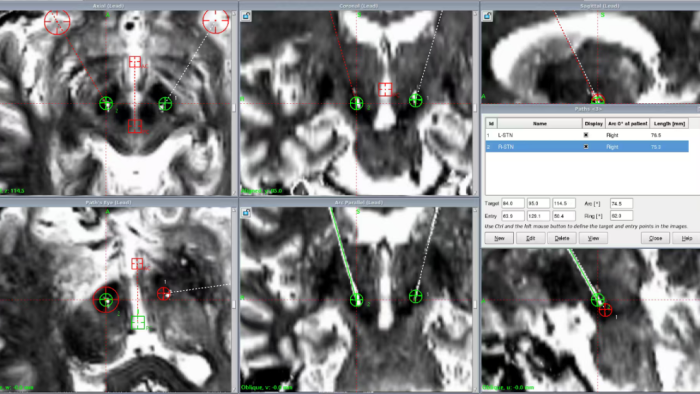This screenshot has width=700, height=394.
Task: Click the Coronal view vertical scrollbar handle
Action: (x=475, y=108)
